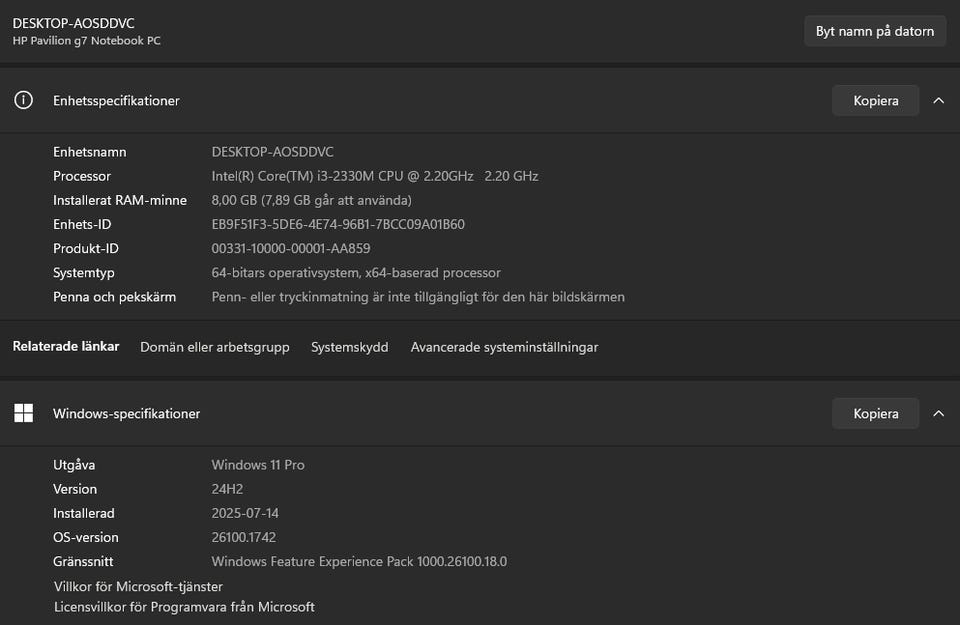This screenshot has height=625, width=960.
Task: Click the info icon beside Enhetsspecifikationer
Action: coord(23,100)
